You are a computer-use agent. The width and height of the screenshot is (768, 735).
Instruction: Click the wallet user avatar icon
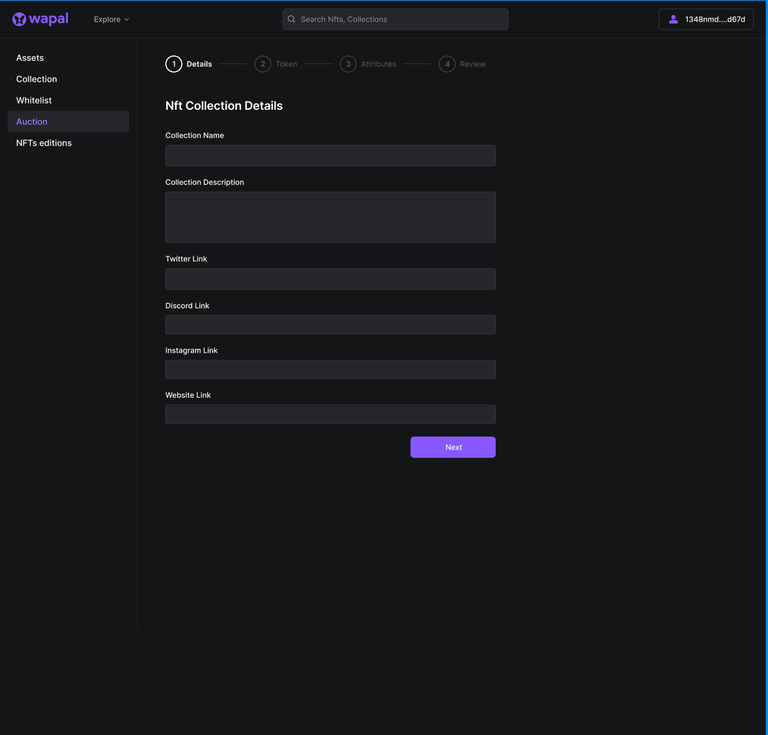(673, 19)
